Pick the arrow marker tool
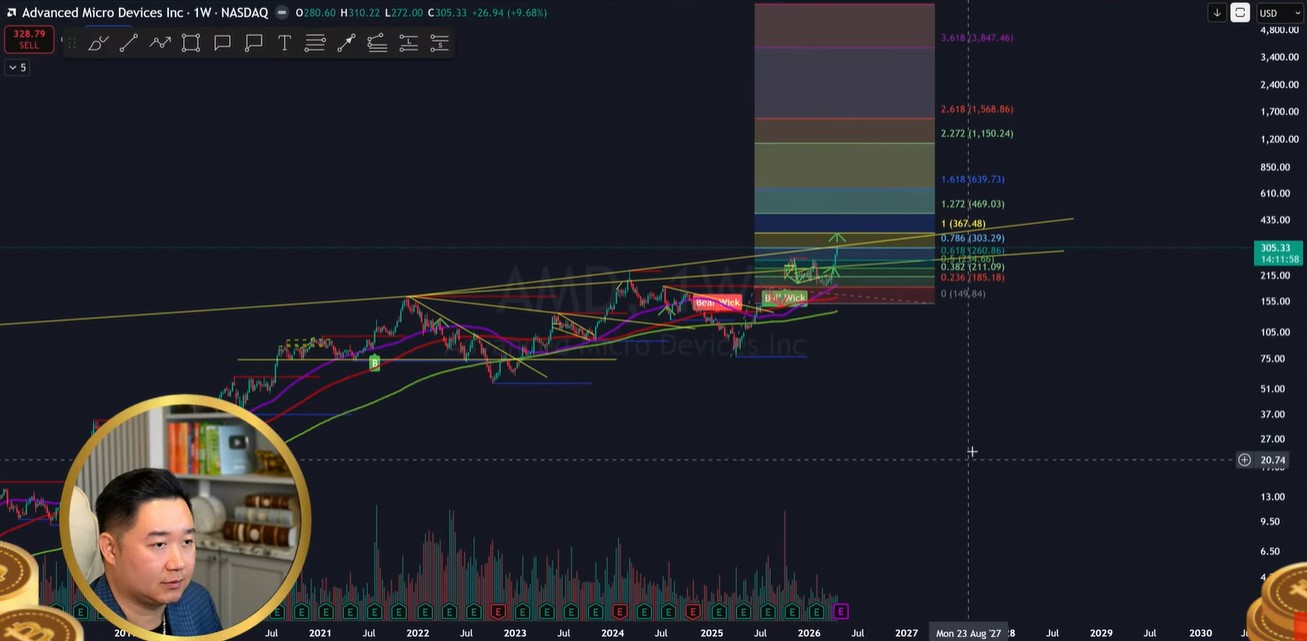The height and width of the screenshot is (641, 1307). [346, 43]
